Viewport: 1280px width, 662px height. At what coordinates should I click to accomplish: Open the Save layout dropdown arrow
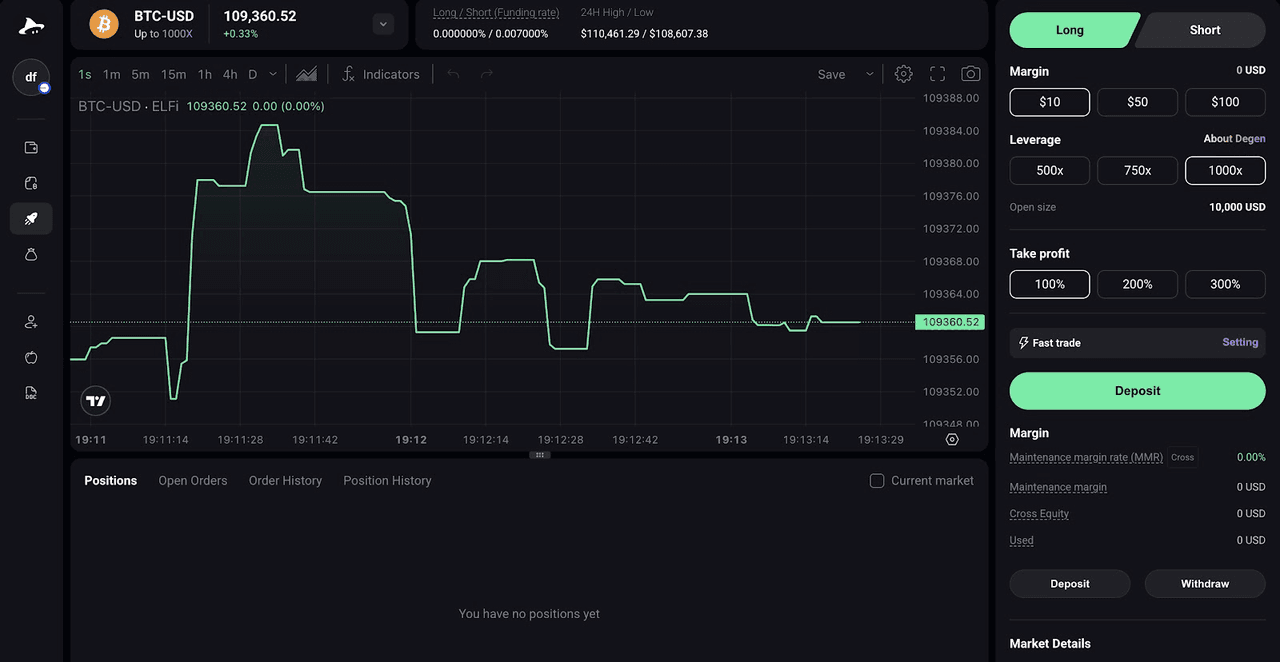click(870, 74)
